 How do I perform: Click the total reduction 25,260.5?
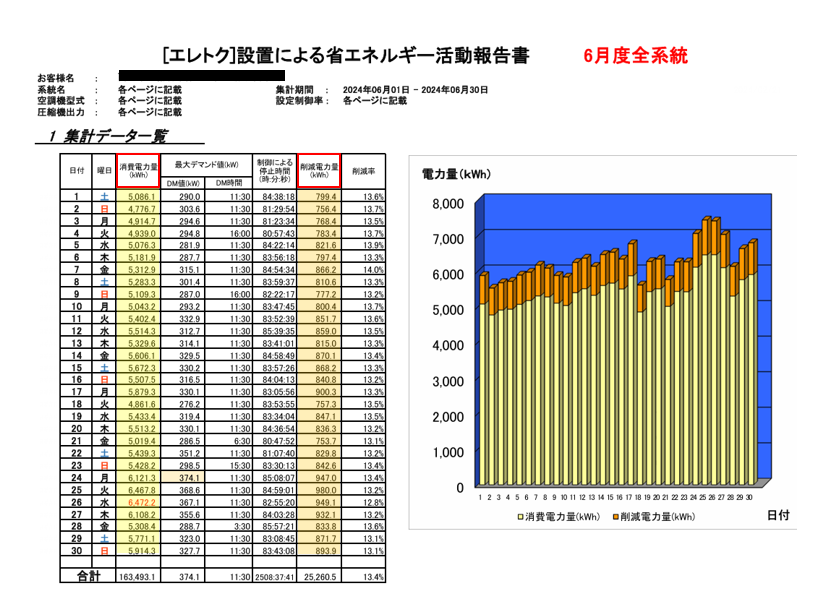pos(321,577)
